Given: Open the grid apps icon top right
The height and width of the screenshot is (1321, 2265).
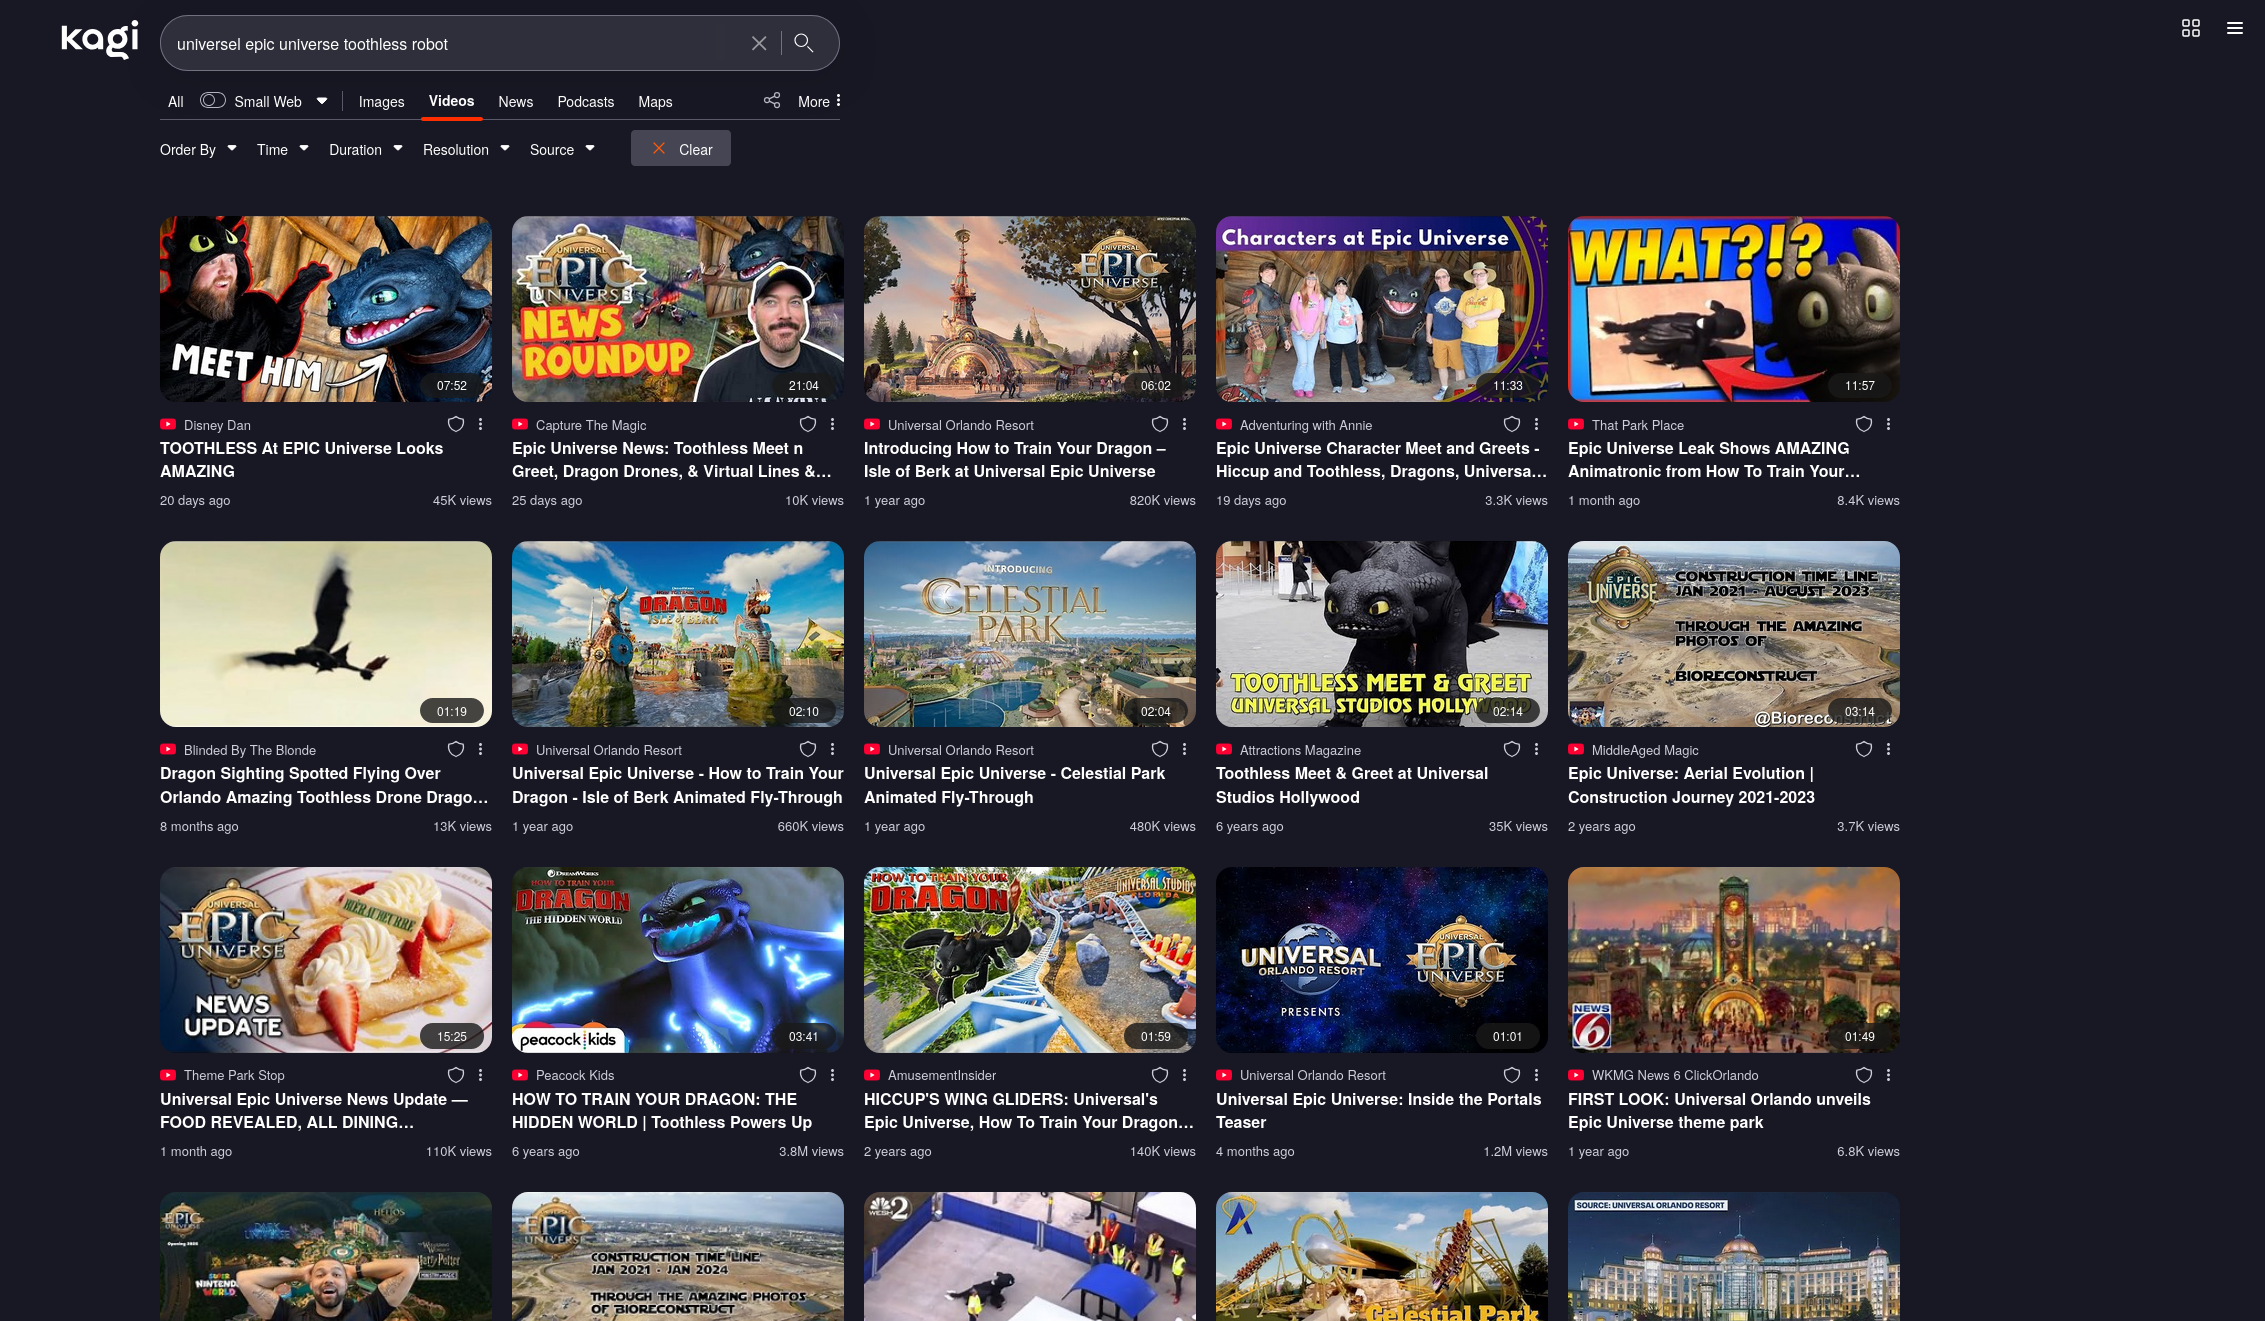Looking at the screenshot, I should [2190, 28].
